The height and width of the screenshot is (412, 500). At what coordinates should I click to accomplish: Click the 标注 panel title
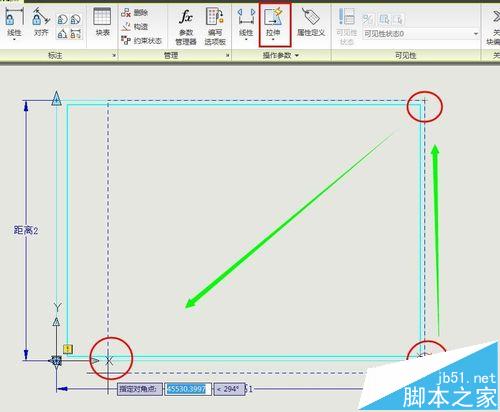pos(55,55)
